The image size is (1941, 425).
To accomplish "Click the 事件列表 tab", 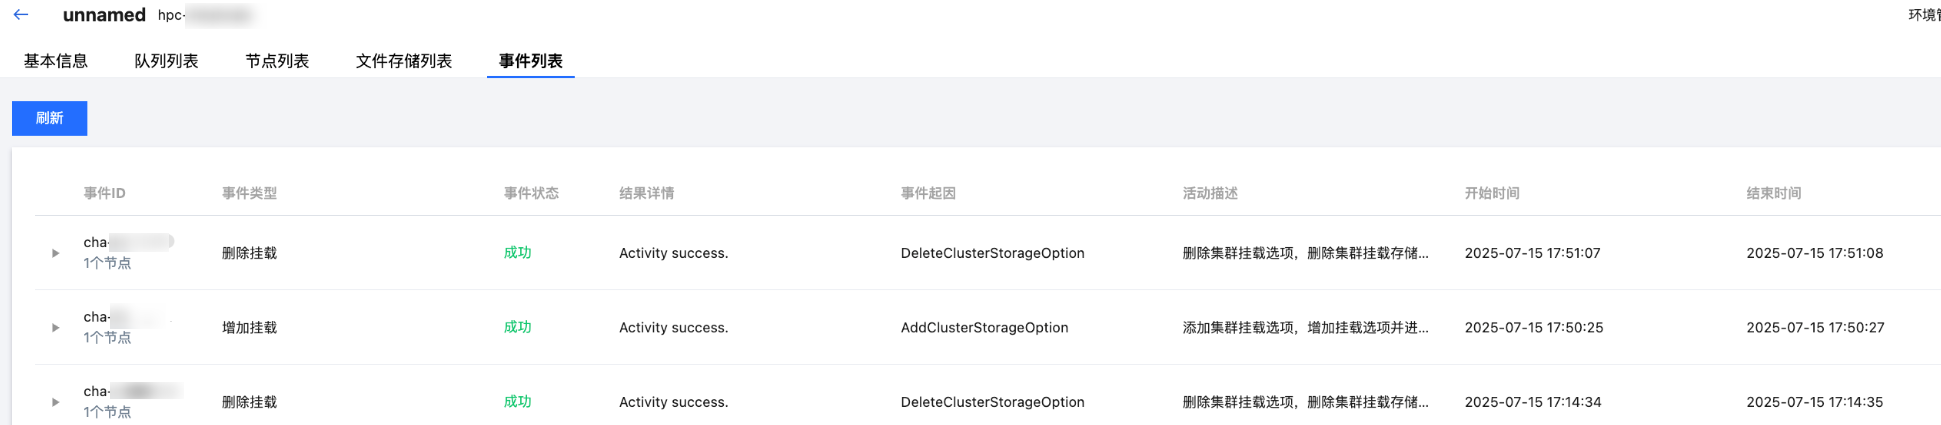I will pos(531,61).
